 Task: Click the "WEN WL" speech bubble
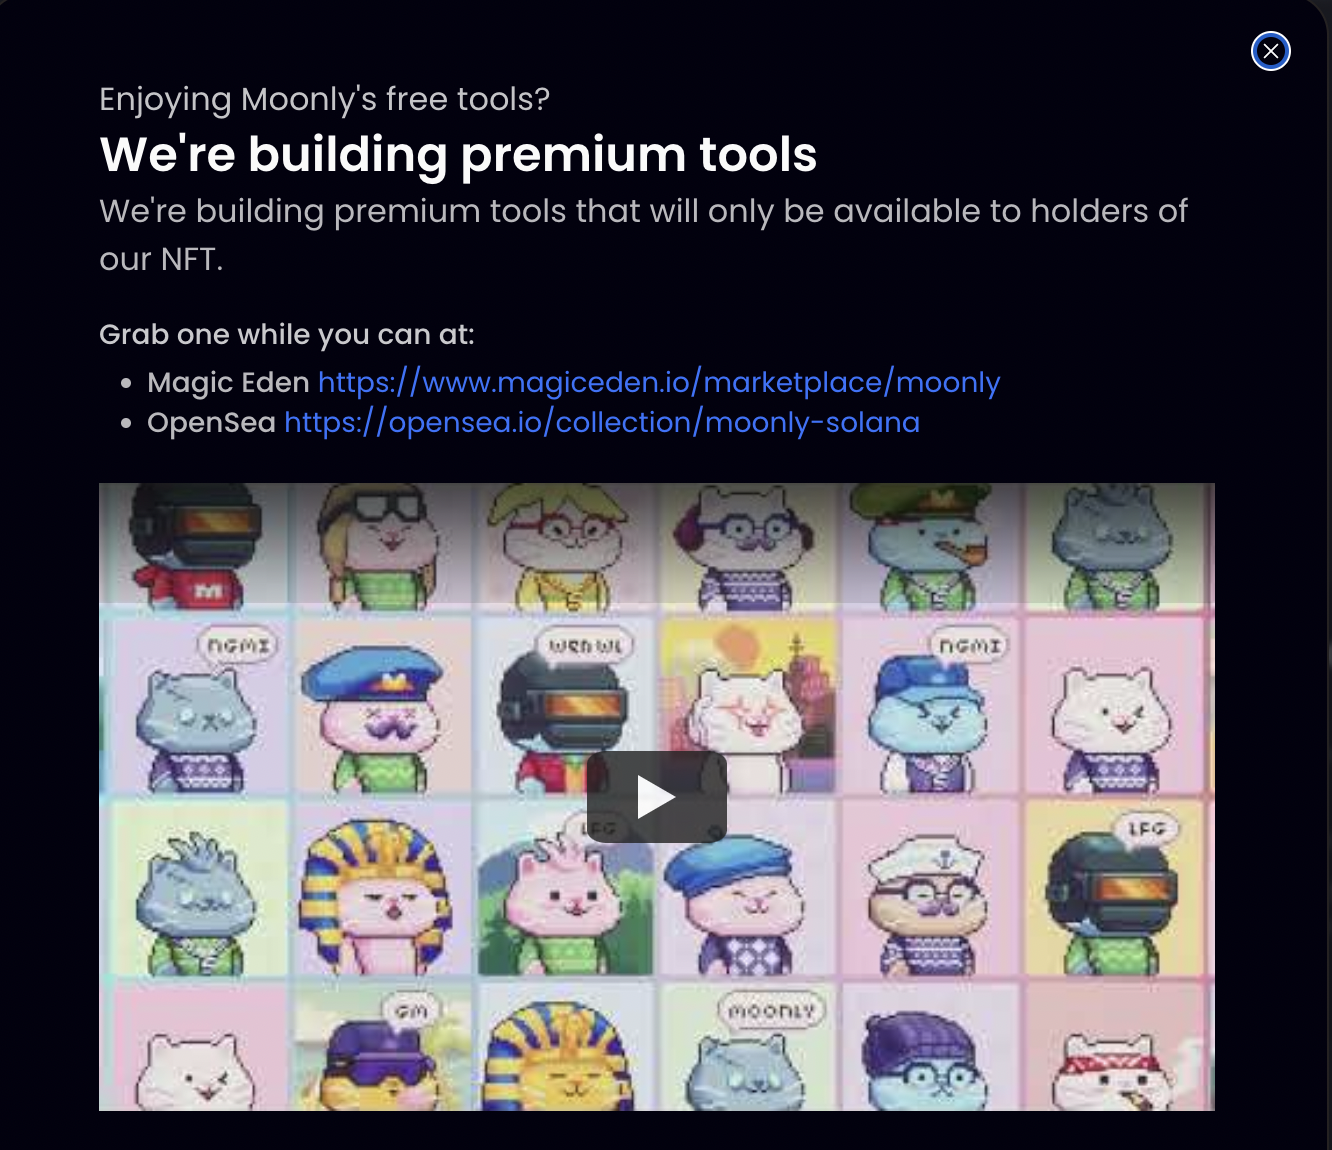click(585, 646)
